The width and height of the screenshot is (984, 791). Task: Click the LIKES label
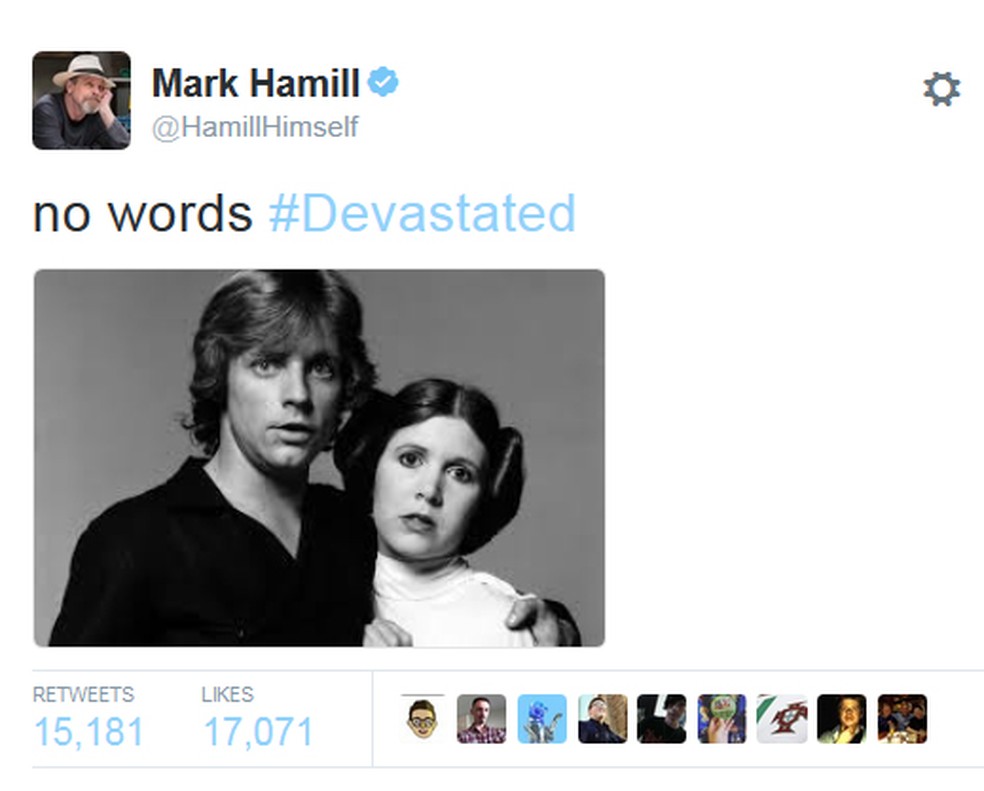point(227,694)
